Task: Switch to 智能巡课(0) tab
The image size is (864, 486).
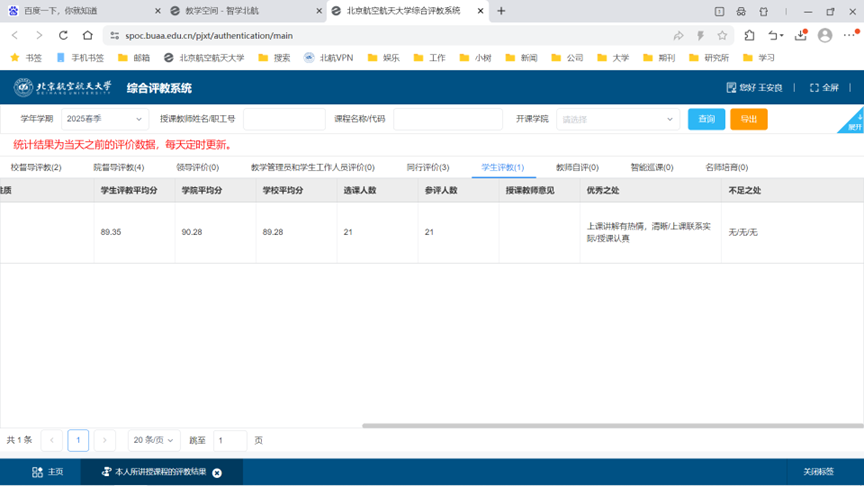Action: tap(652, 167)
